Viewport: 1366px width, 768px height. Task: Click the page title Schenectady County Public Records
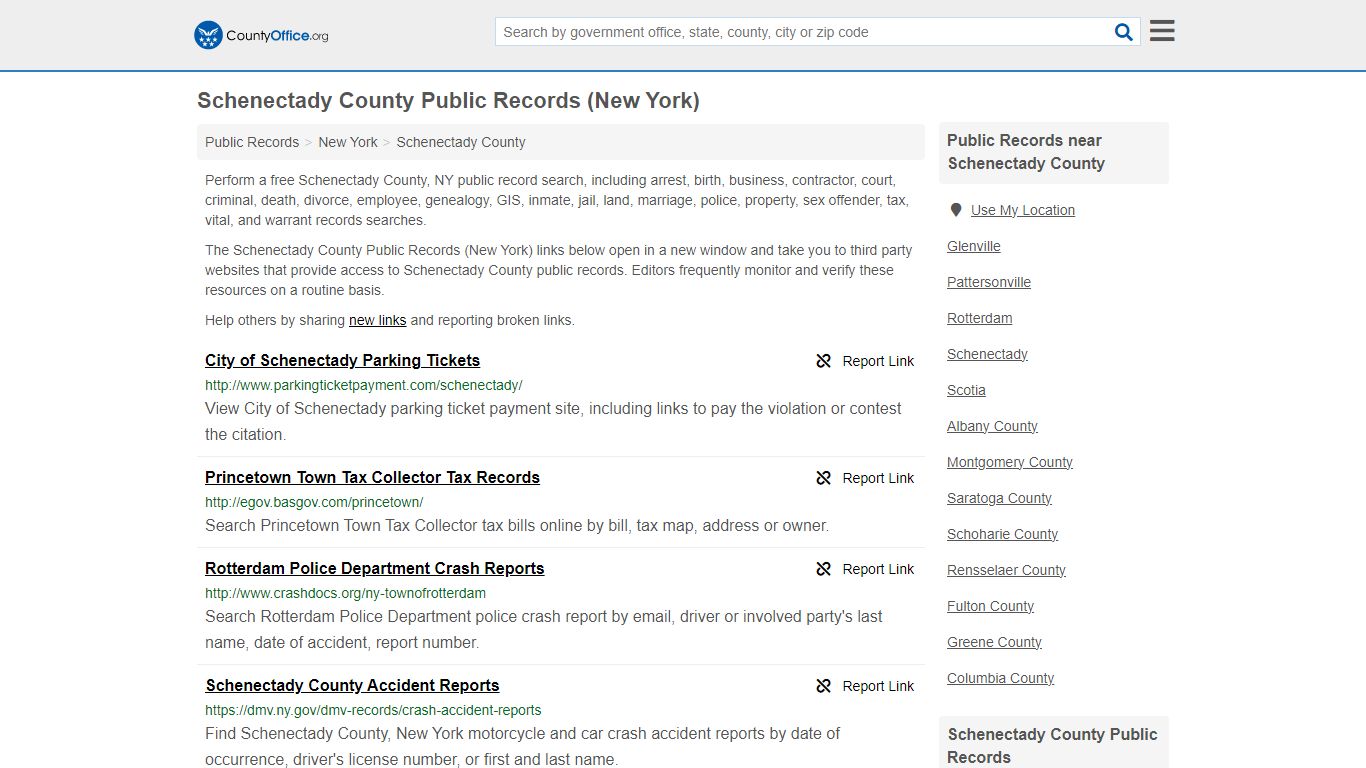tap(448, 100)
